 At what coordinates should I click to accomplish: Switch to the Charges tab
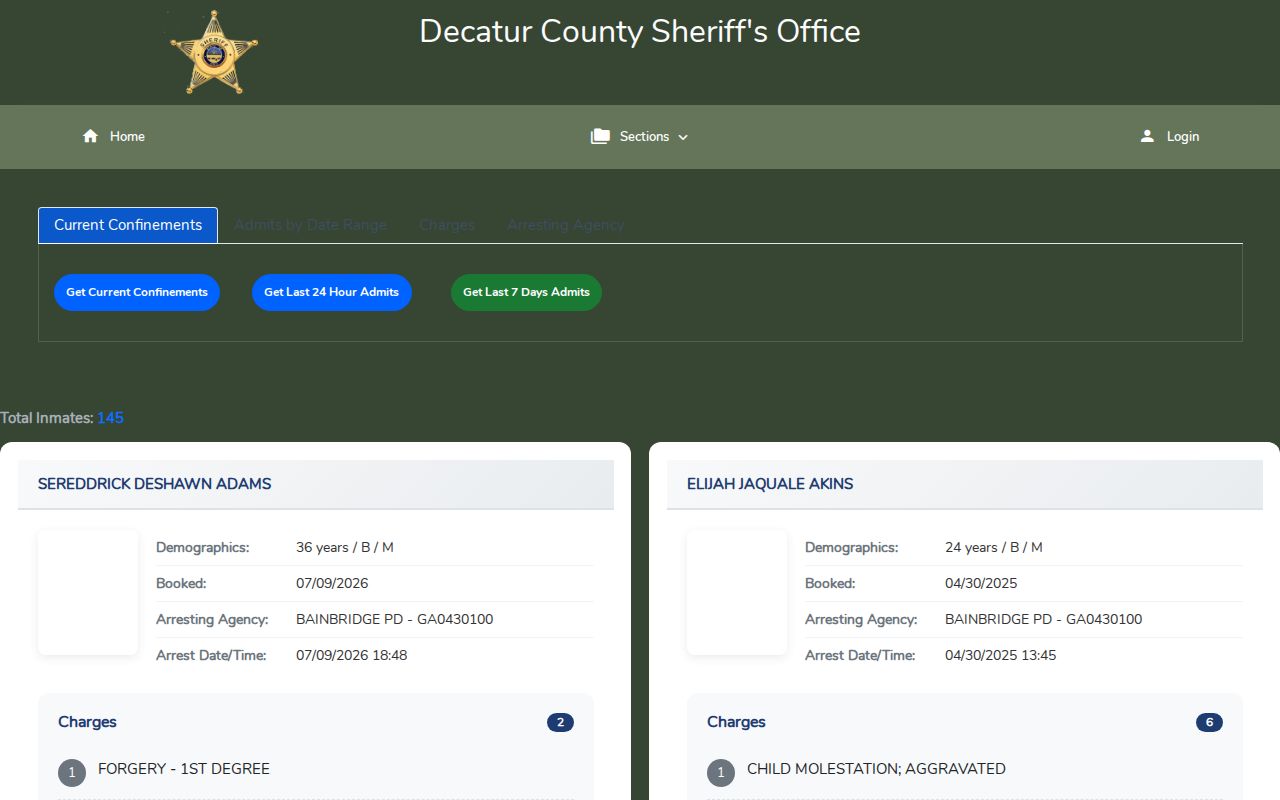[447, 225]
